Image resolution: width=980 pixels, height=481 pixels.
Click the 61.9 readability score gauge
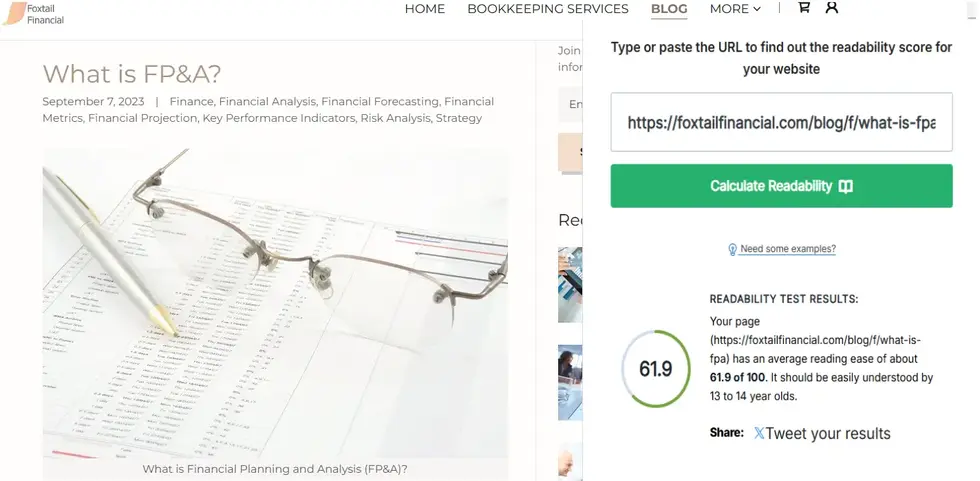[656, 369]
